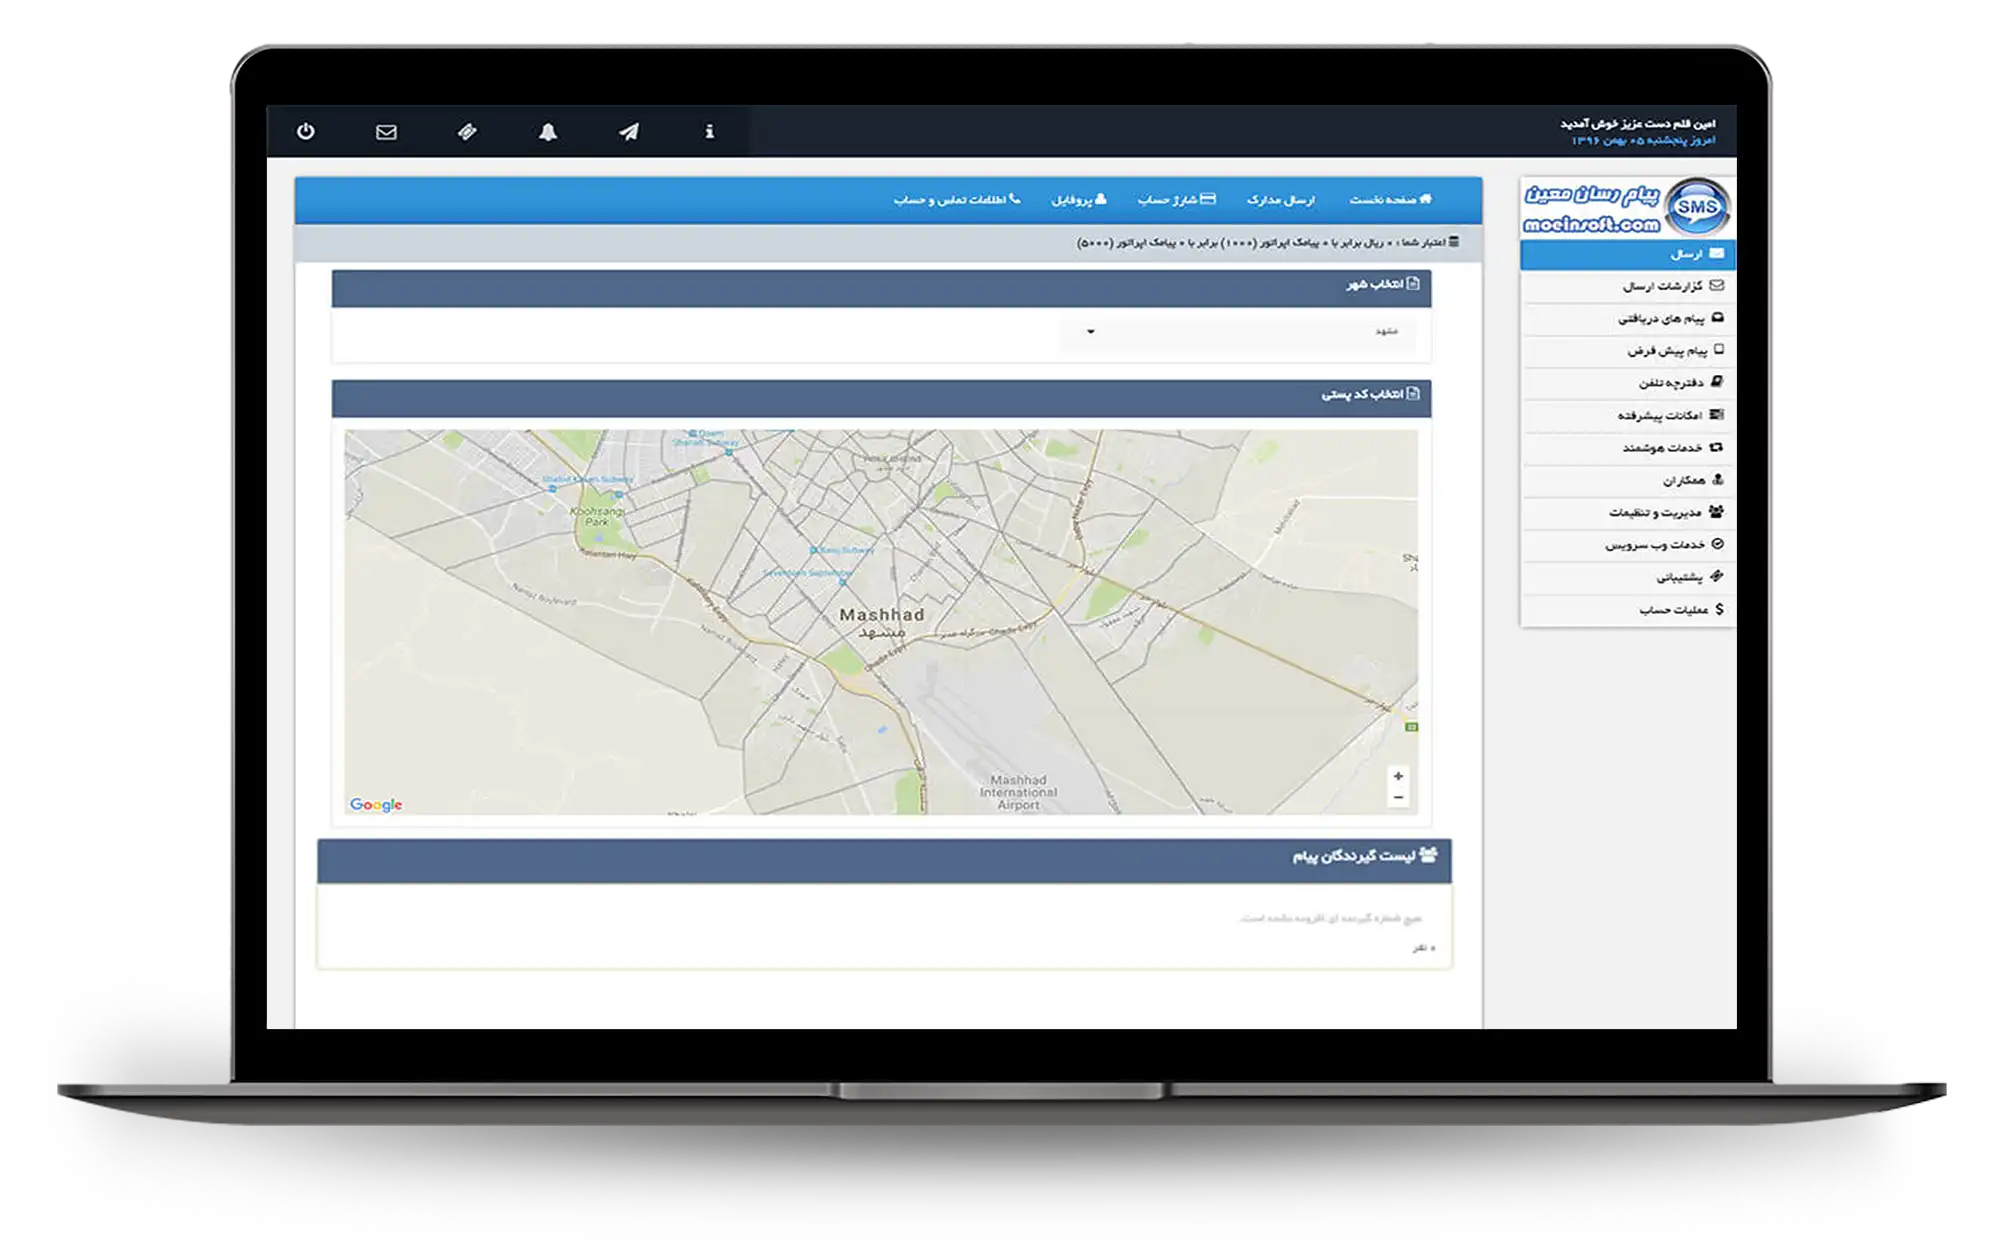Screen dimensions: 2000x1247
Task: Open the پروفایل profile menu item
Action: (x=1078, y=200)
